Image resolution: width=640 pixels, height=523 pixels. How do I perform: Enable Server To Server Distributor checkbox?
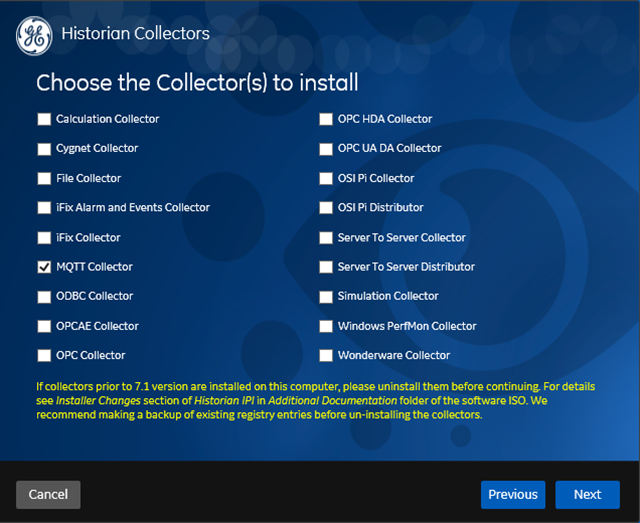pyautogui.click(x=326, y=267)
